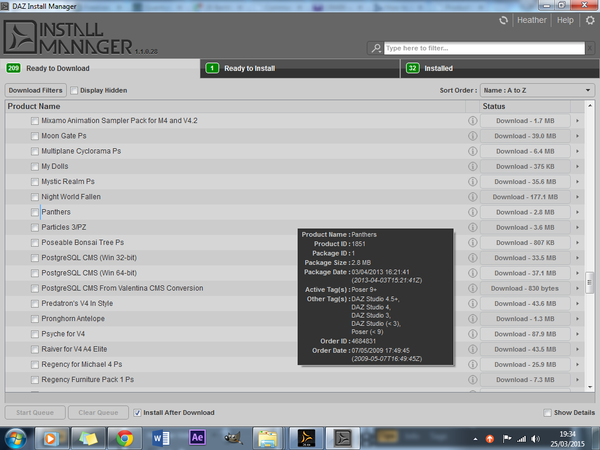Viewport: 600px width, 450px height.
Task: Open info icon for Mixamo Animation Sampler Pack
Action: point(473,121)
